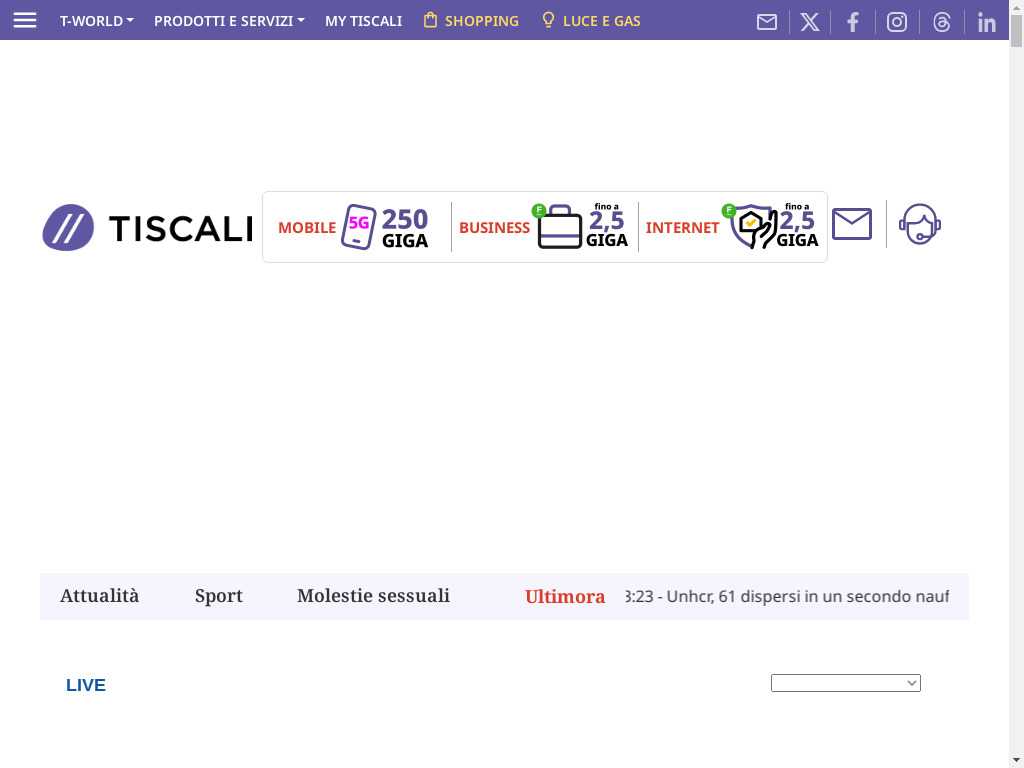Open the SHOPPING link
The image size is (1024, 768).
pyautogui.click(x=471, y=21)
